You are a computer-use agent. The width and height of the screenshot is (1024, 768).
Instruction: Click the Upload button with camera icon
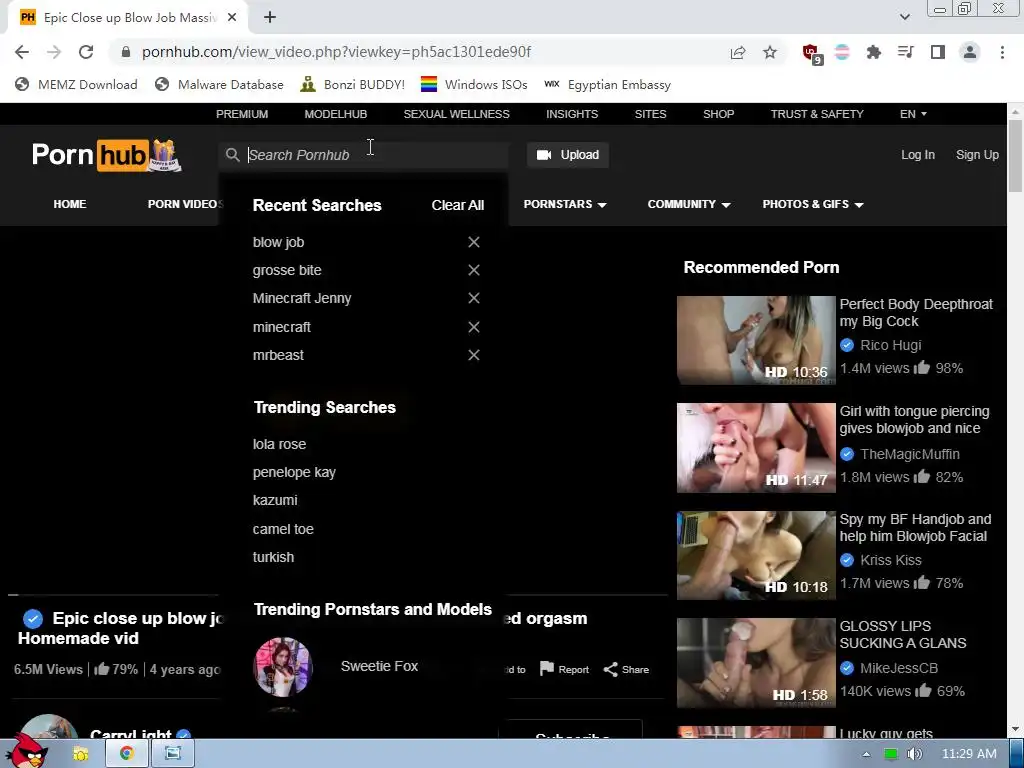click(568, 155)
